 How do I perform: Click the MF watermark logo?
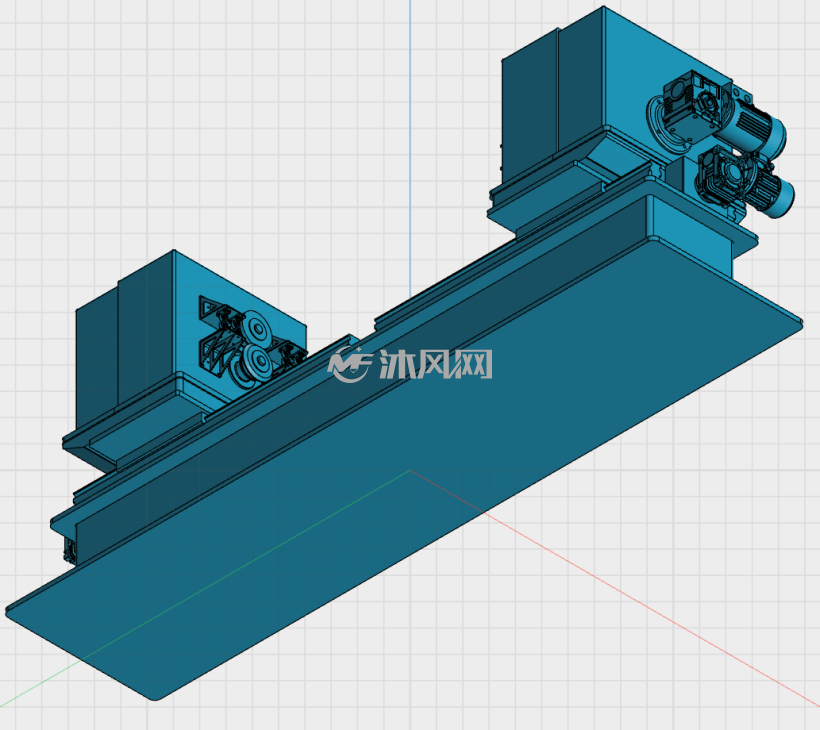[349, 364]
